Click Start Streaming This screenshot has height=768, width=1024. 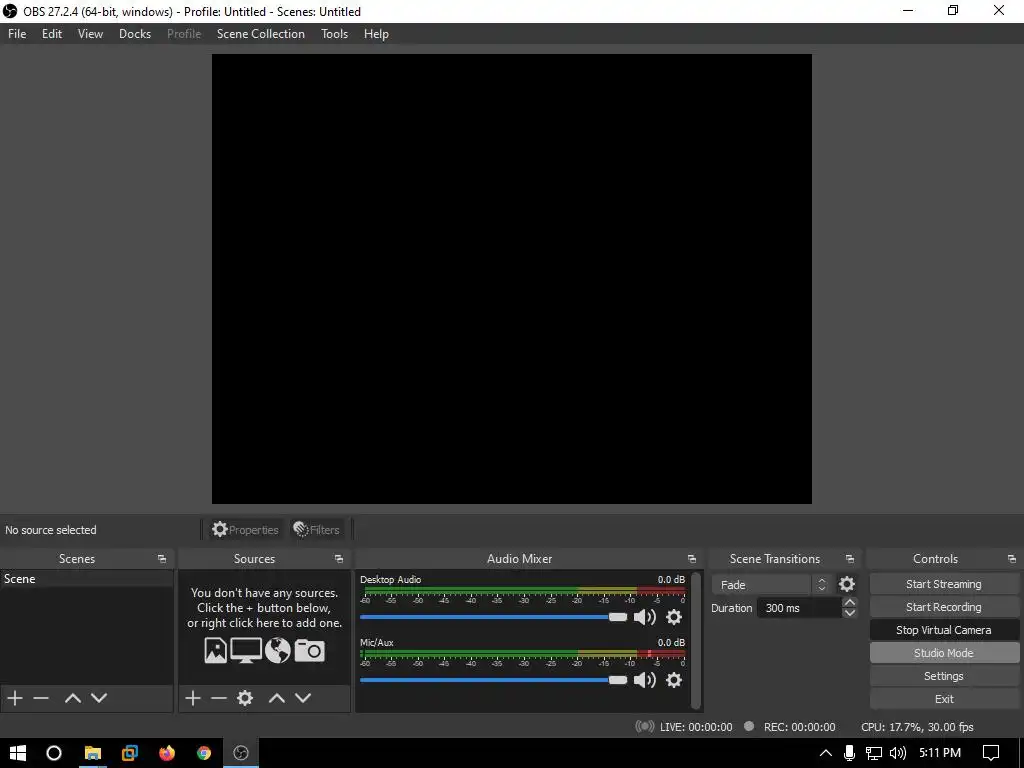944,584
